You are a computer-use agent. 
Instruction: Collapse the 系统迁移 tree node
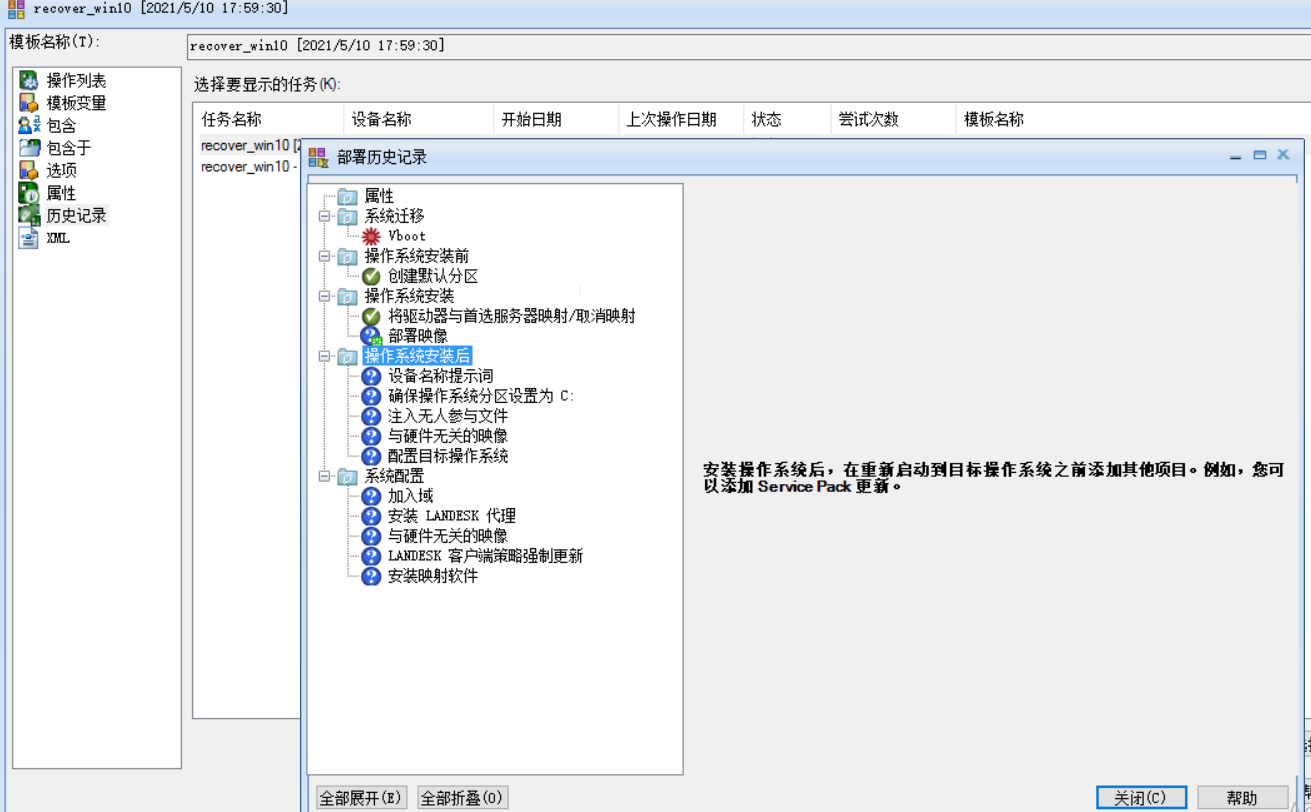click(x=324, y=216)
